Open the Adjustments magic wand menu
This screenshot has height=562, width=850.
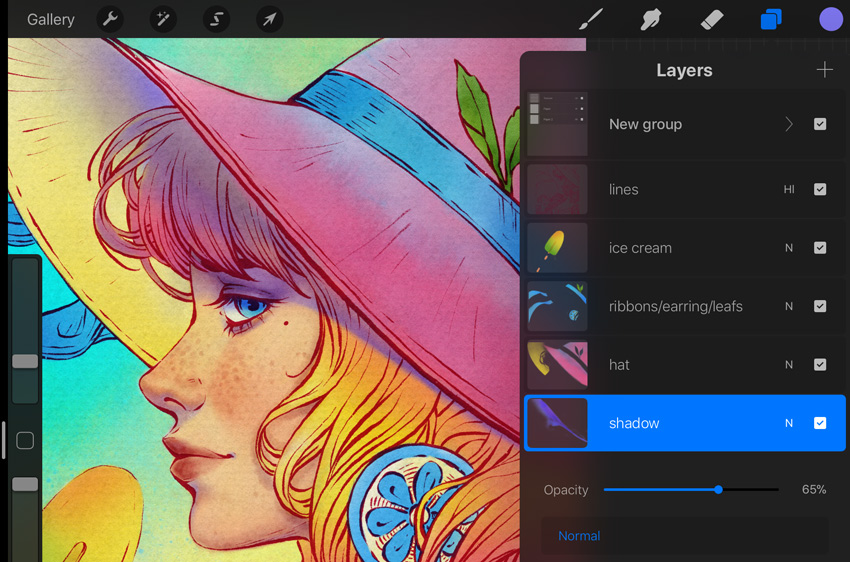tap(163, 20)
